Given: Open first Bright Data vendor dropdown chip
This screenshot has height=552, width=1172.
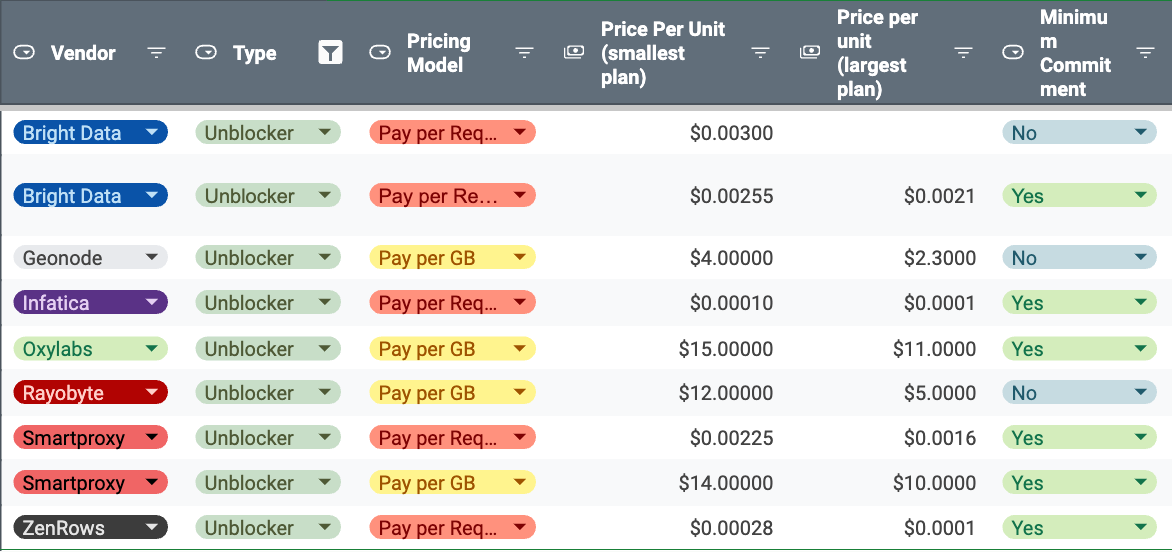Looking at the screenshot, I should point(90,133).
